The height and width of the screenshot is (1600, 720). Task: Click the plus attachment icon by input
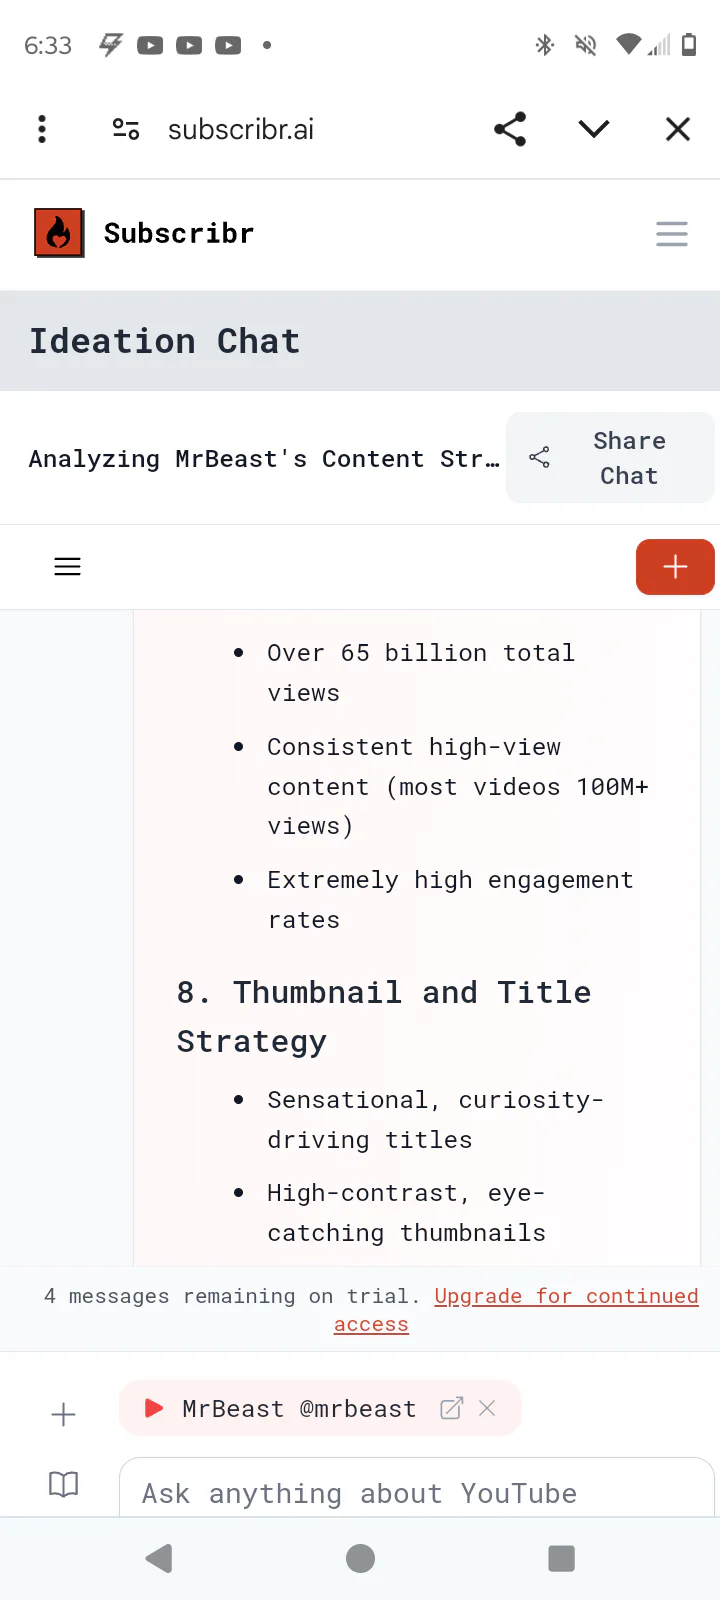point(63,1414)
